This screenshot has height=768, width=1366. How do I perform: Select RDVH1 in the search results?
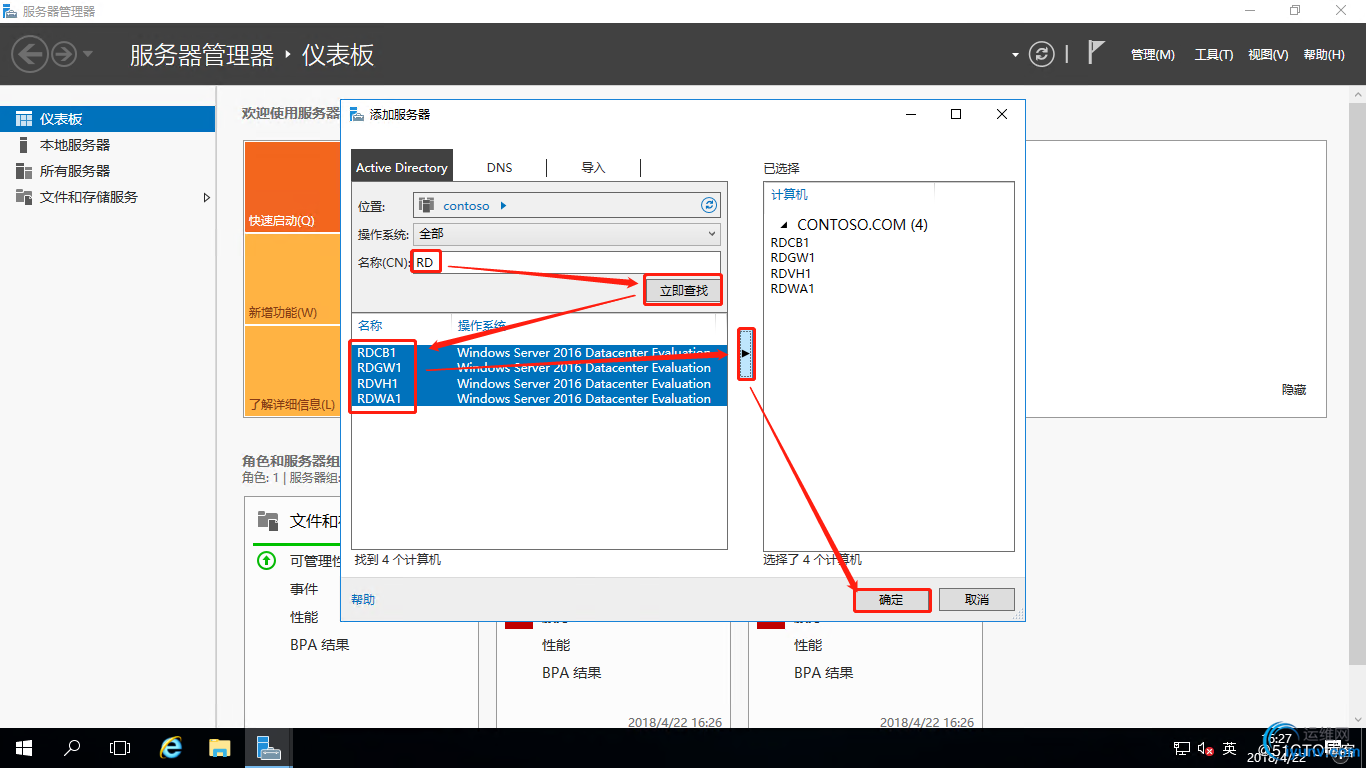pyautogui.click(x=540, y=383)
